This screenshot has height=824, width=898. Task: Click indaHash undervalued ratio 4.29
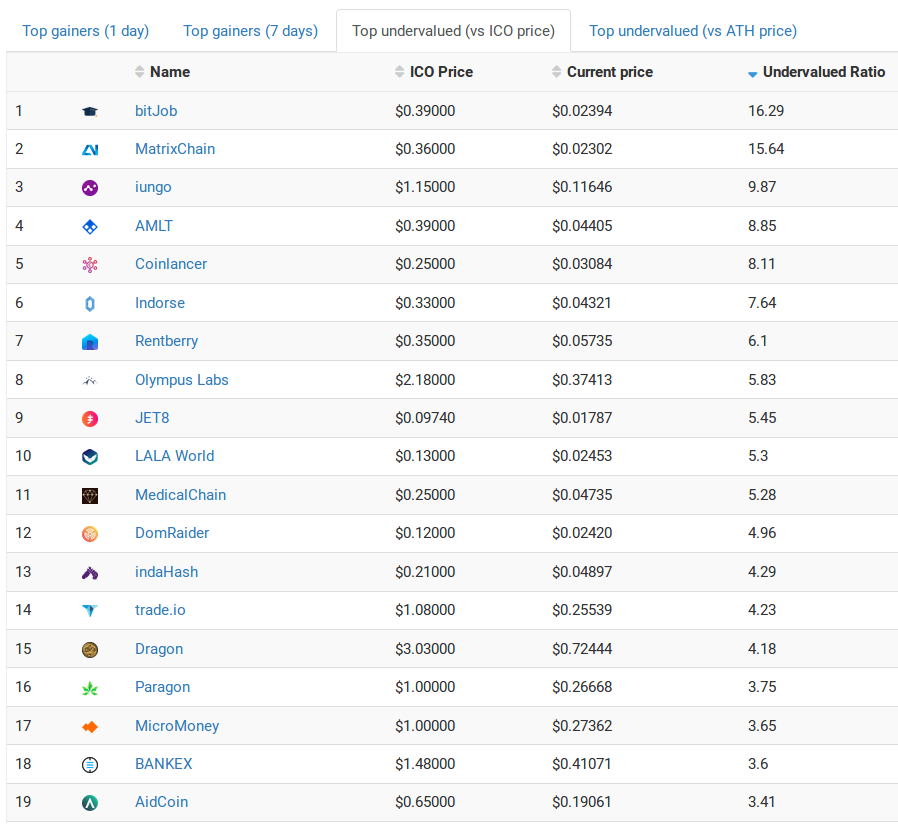point(762,571)
